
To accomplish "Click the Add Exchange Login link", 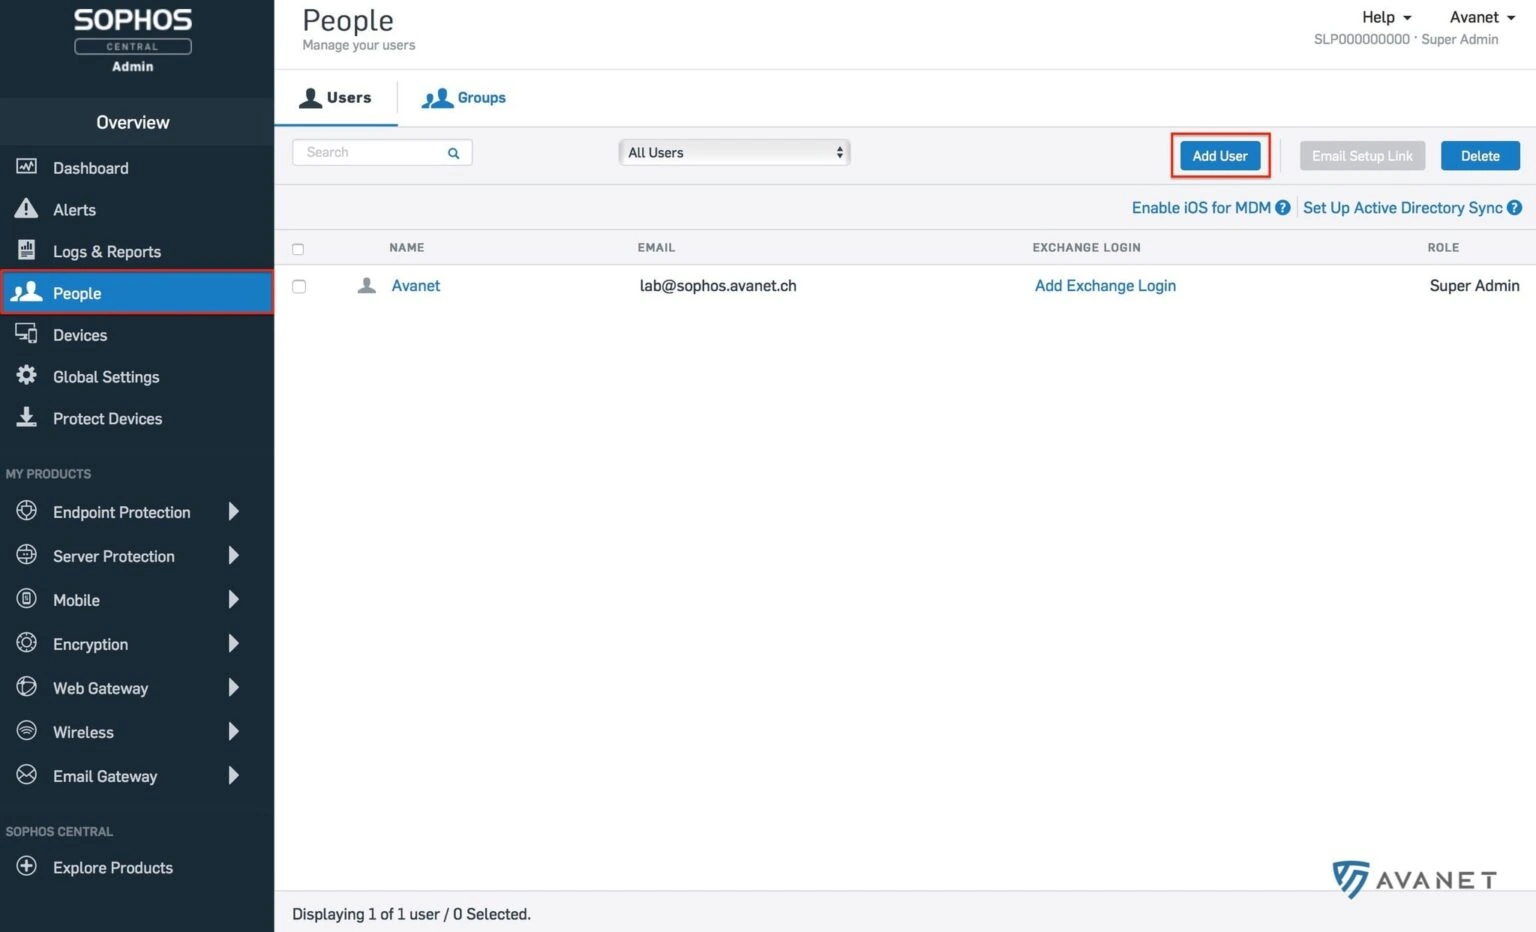I will pyautogui.click(x=1105, y=286).
